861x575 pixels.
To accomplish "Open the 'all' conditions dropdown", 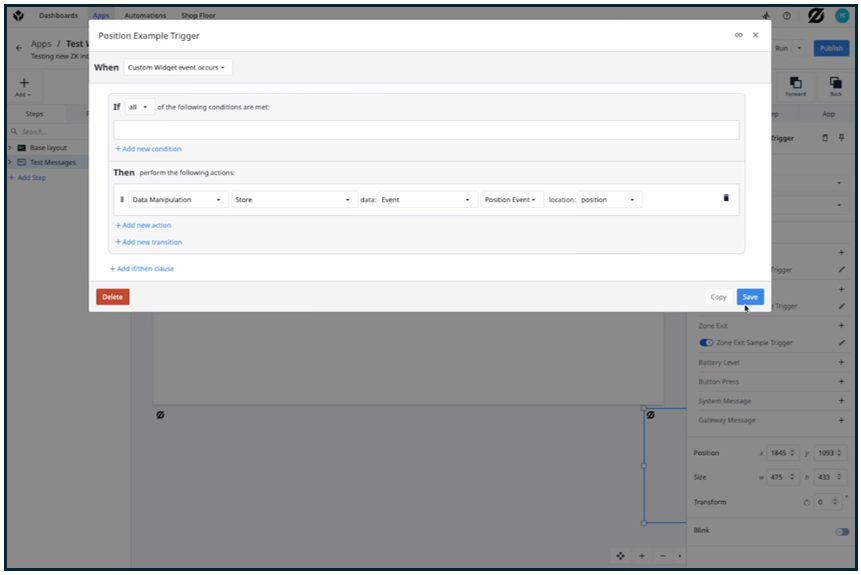I will tap(138, 107).
